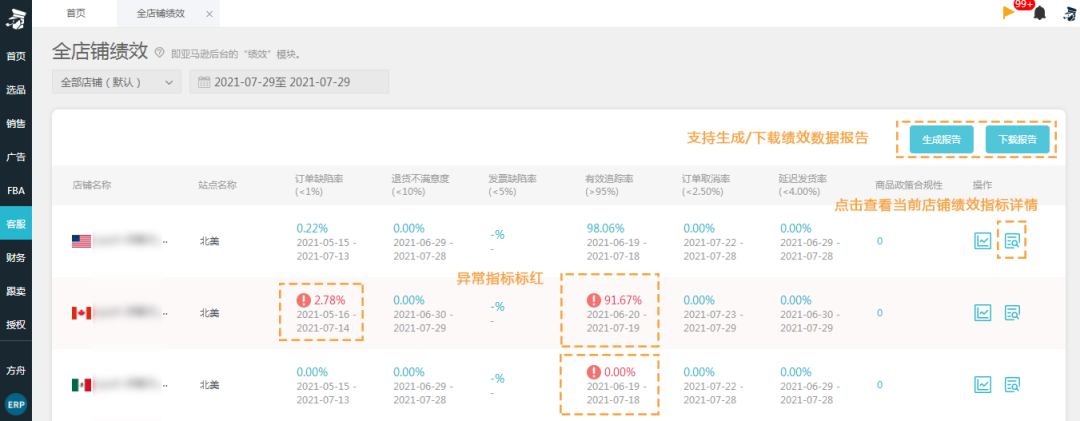Click the Mexico flag icon

click(81, 384)
